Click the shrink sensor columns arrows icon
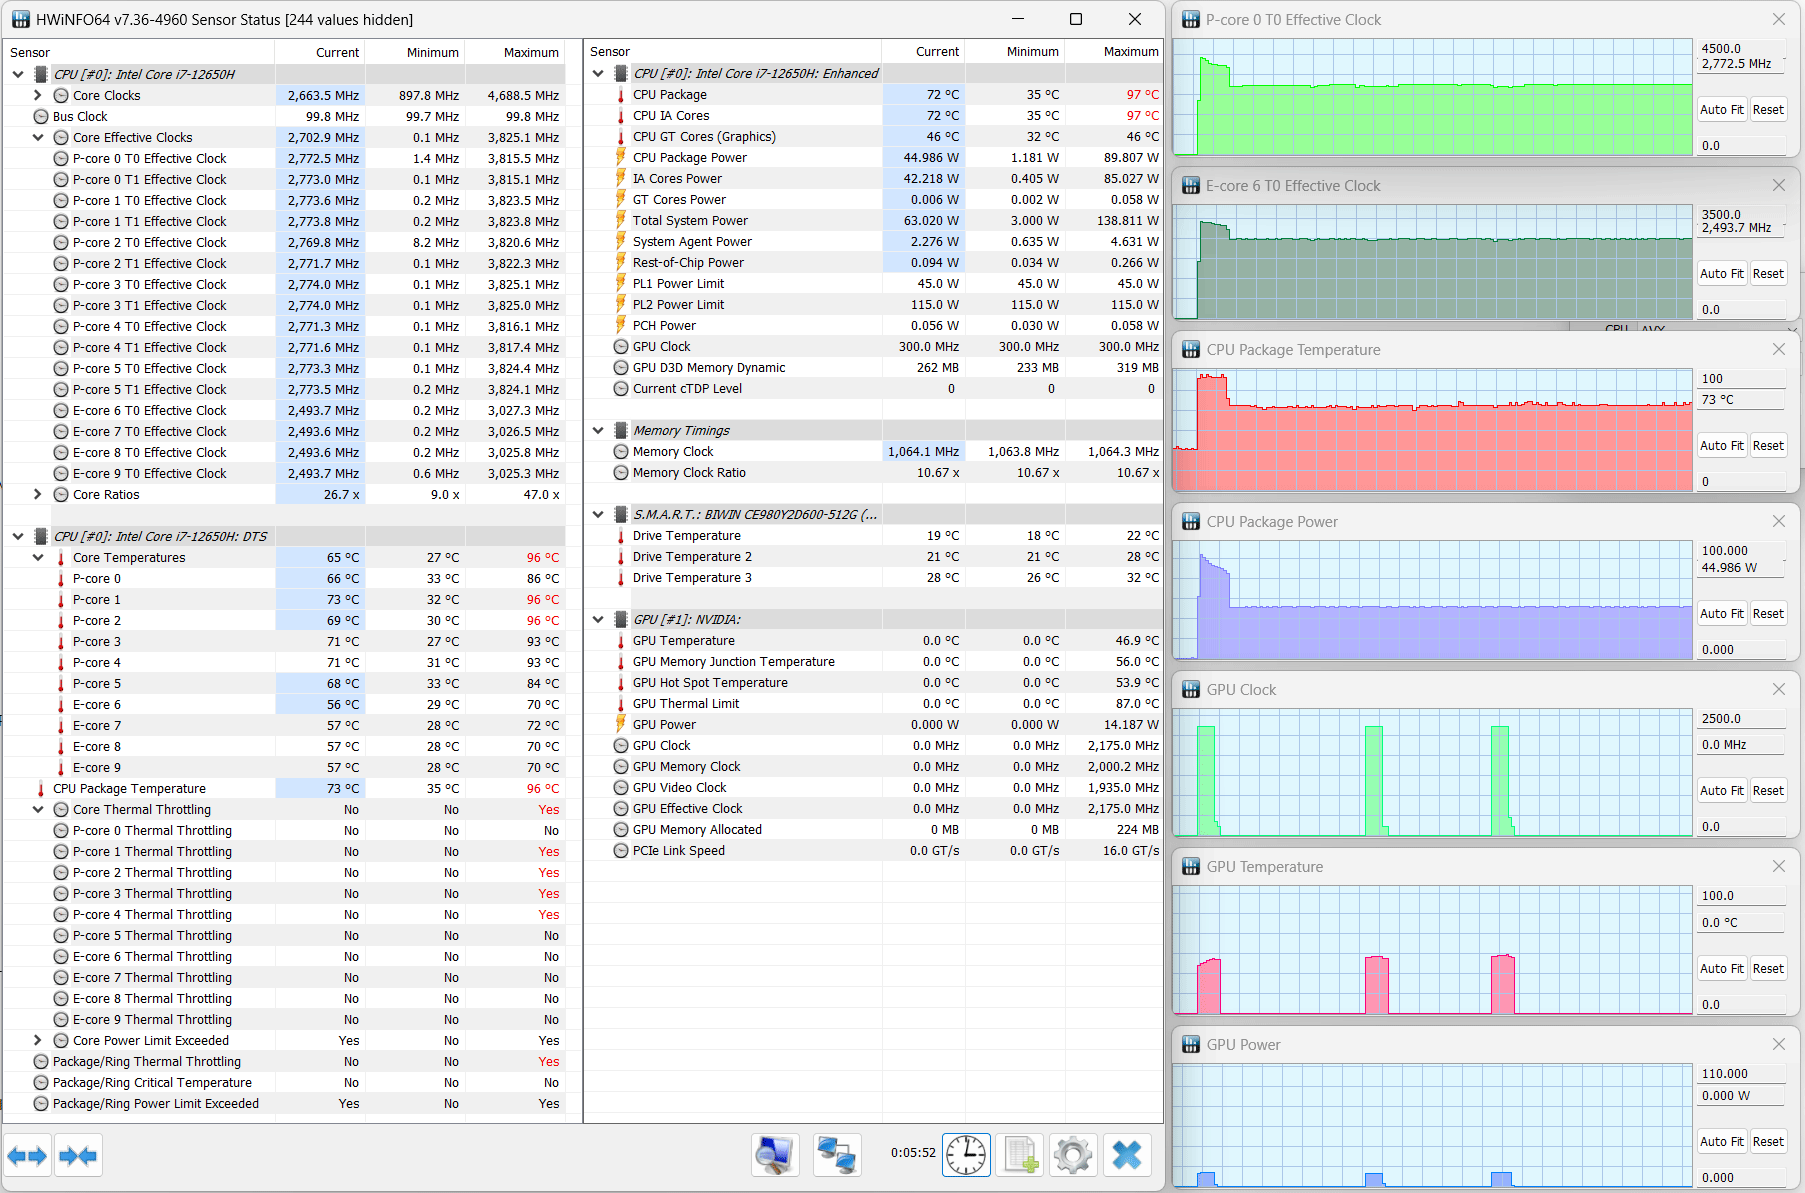The width and height of the screenshot is (1805, 1193). click(x=78, y=1156)
